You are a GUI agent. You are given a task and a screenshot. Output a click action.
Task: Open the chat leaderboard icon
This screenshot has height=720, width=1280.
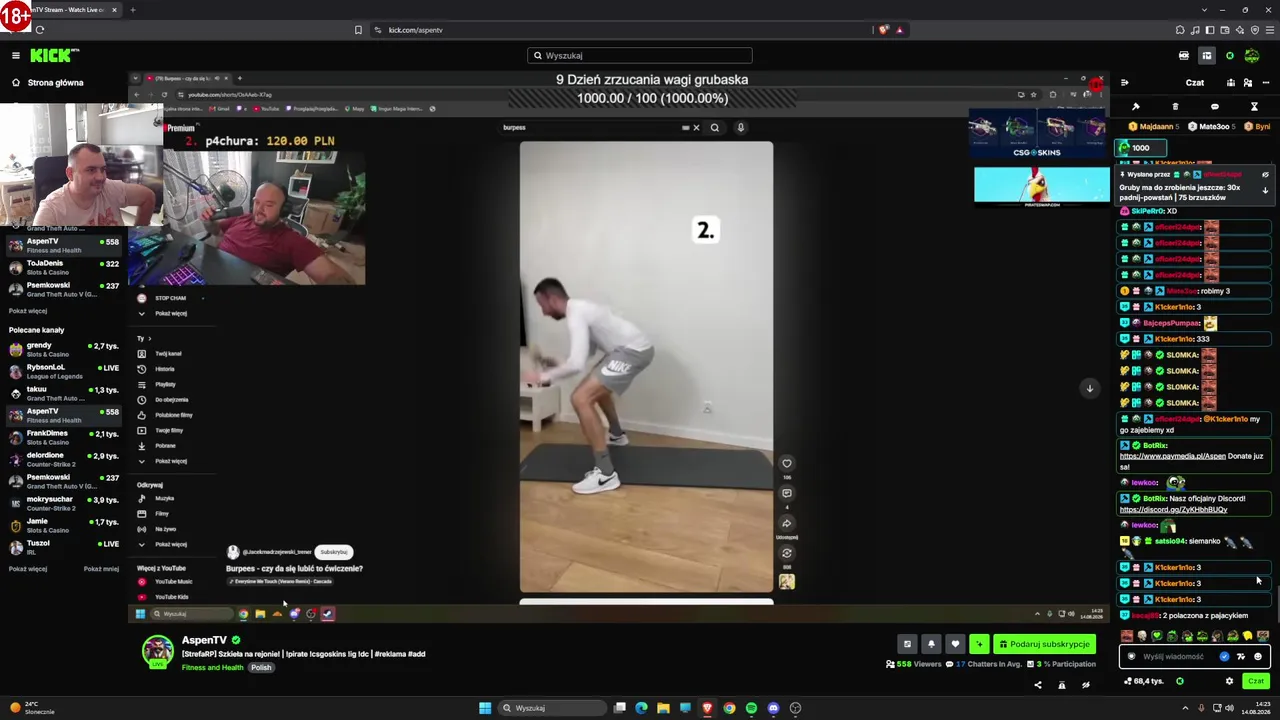[x=1231, y=83]
